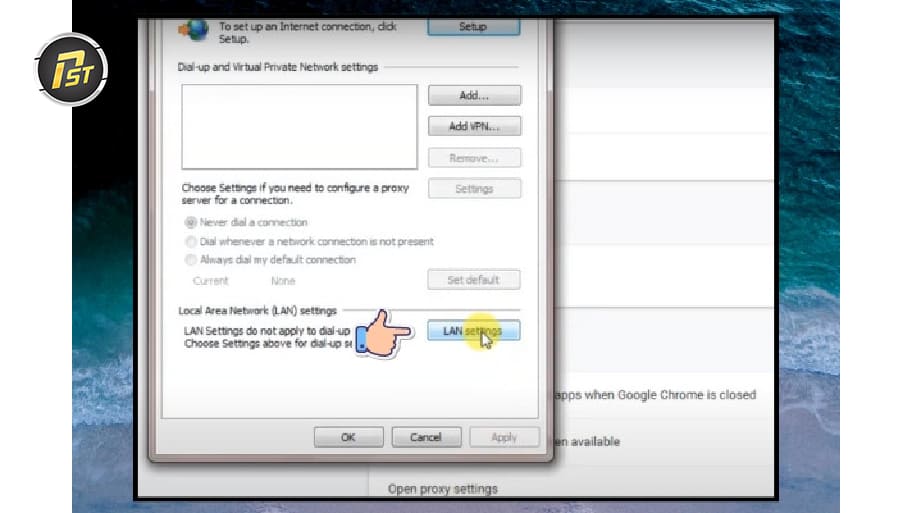
Task: Click Open proxy settings in Chrome window
Action: tap(443, 489)
